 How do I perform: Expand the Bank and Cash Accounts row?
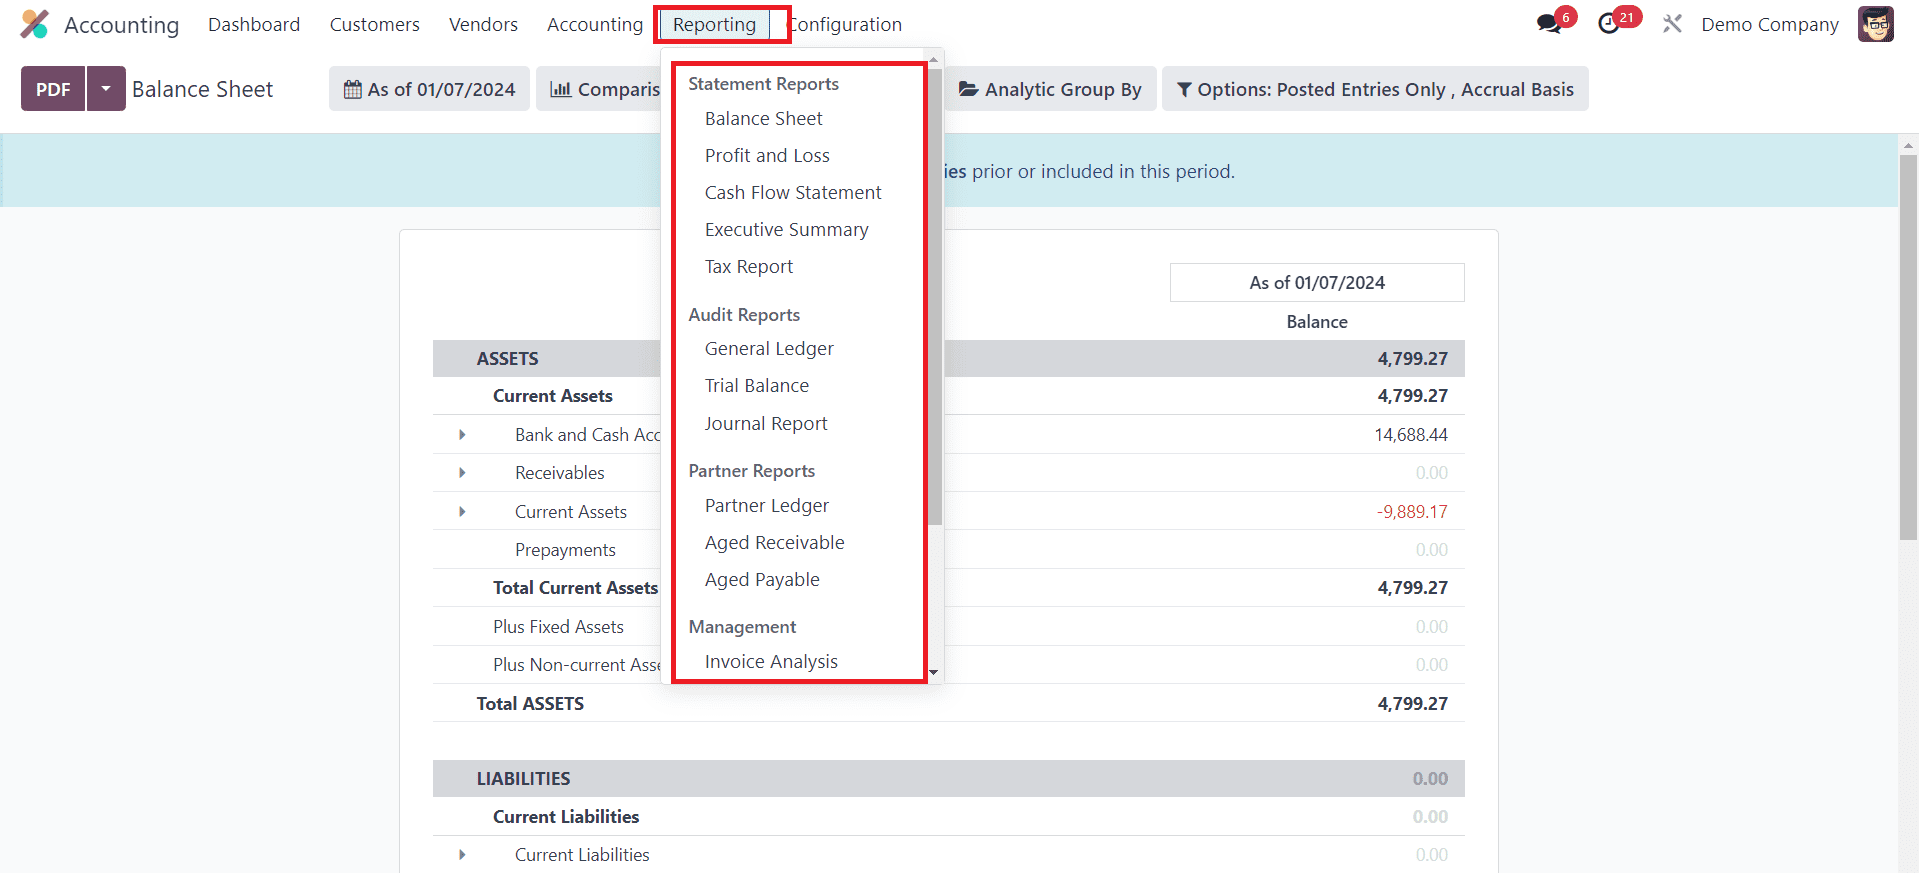[462, 435]
